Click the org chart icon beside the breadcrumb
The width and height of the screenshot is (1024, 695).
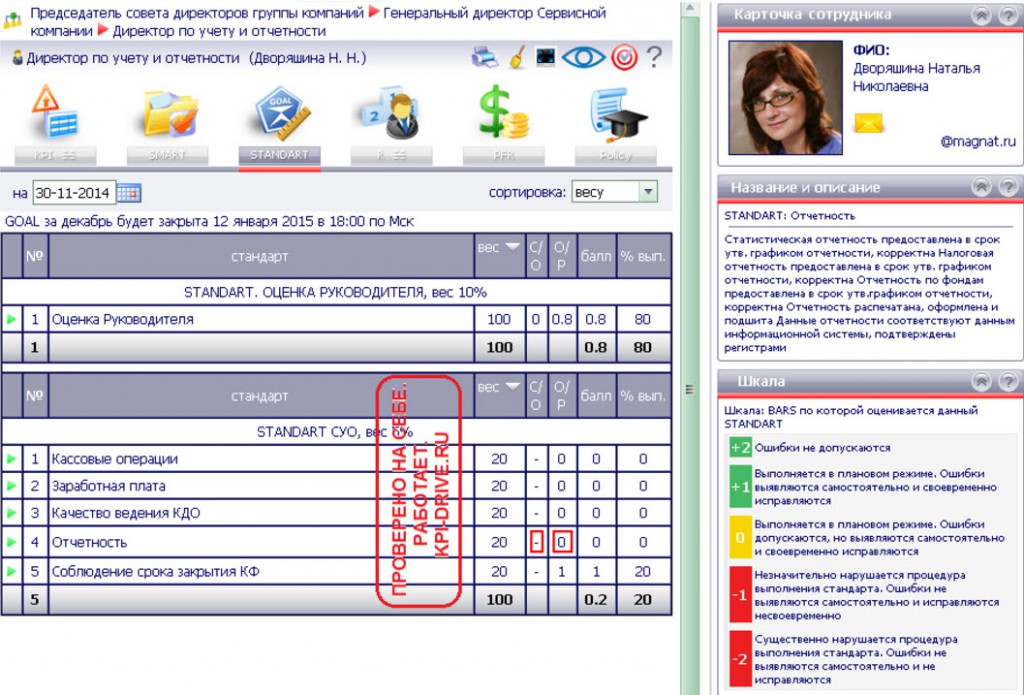[x=12, y=20]
